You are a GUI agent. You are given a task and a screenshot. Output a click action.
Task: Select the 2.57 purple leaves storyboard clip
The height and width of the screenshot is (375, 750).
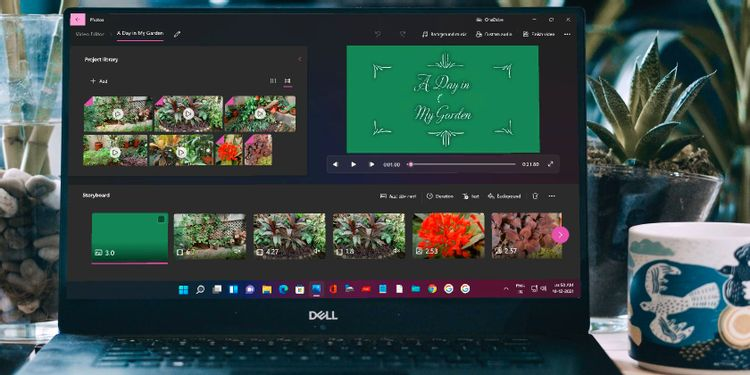527,236
